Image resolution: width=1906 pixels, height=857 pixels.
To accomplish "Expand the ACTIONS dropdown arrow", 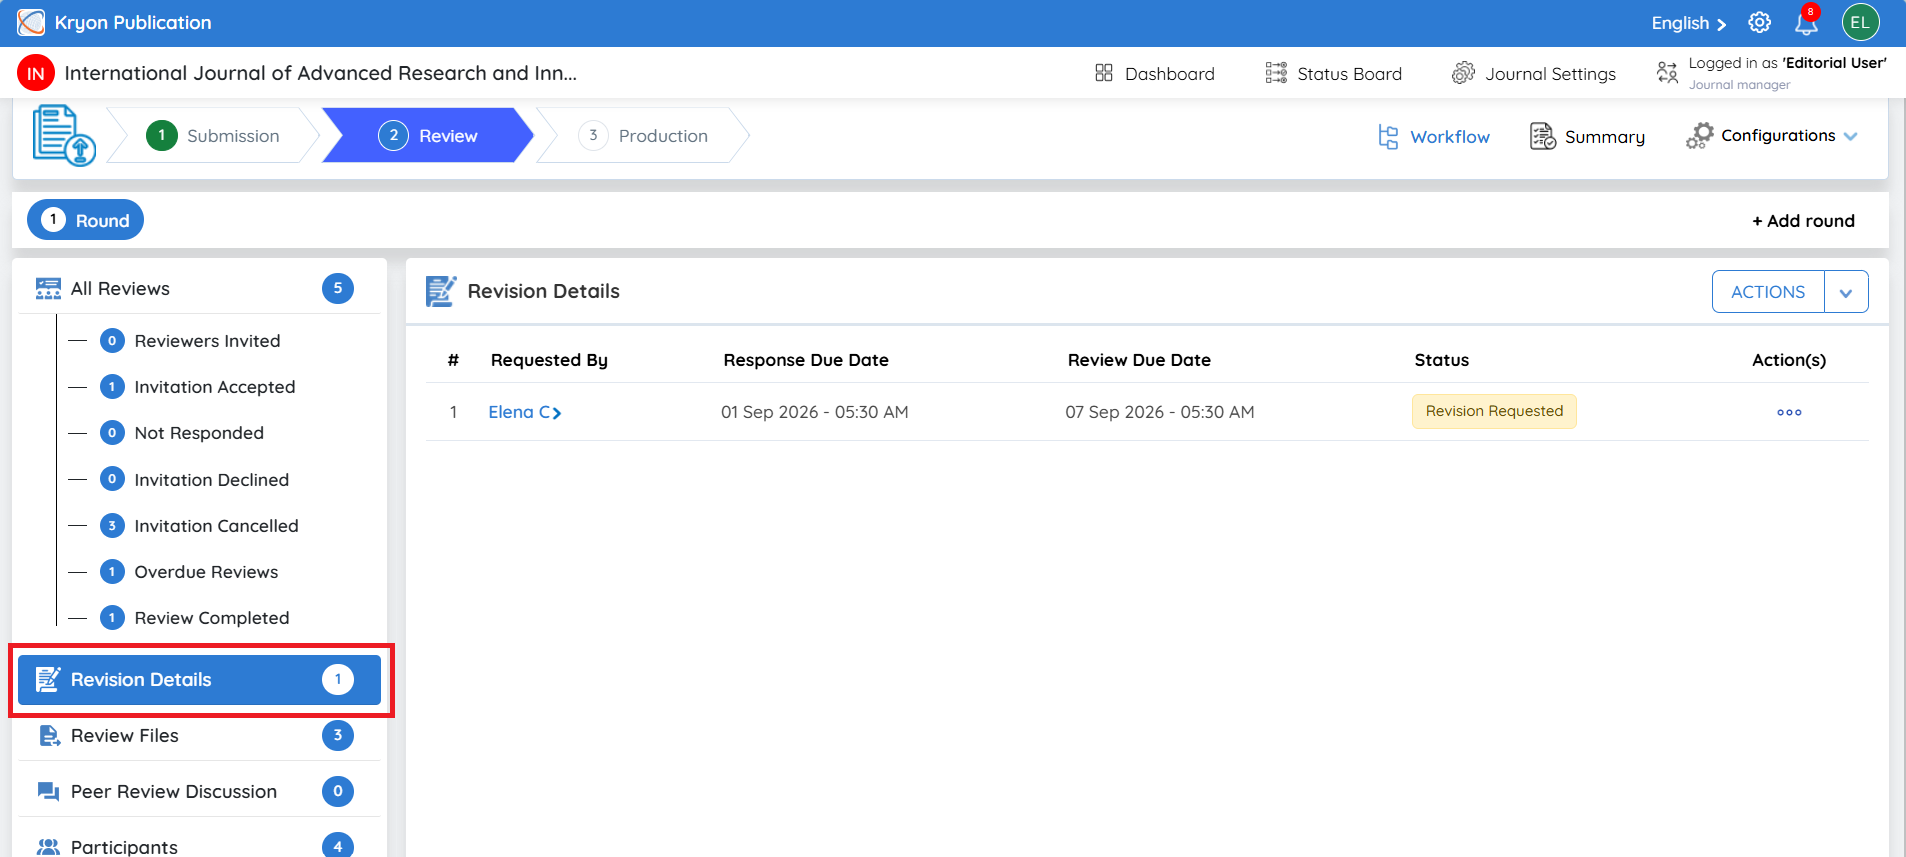I will [x=1846, y=292].
